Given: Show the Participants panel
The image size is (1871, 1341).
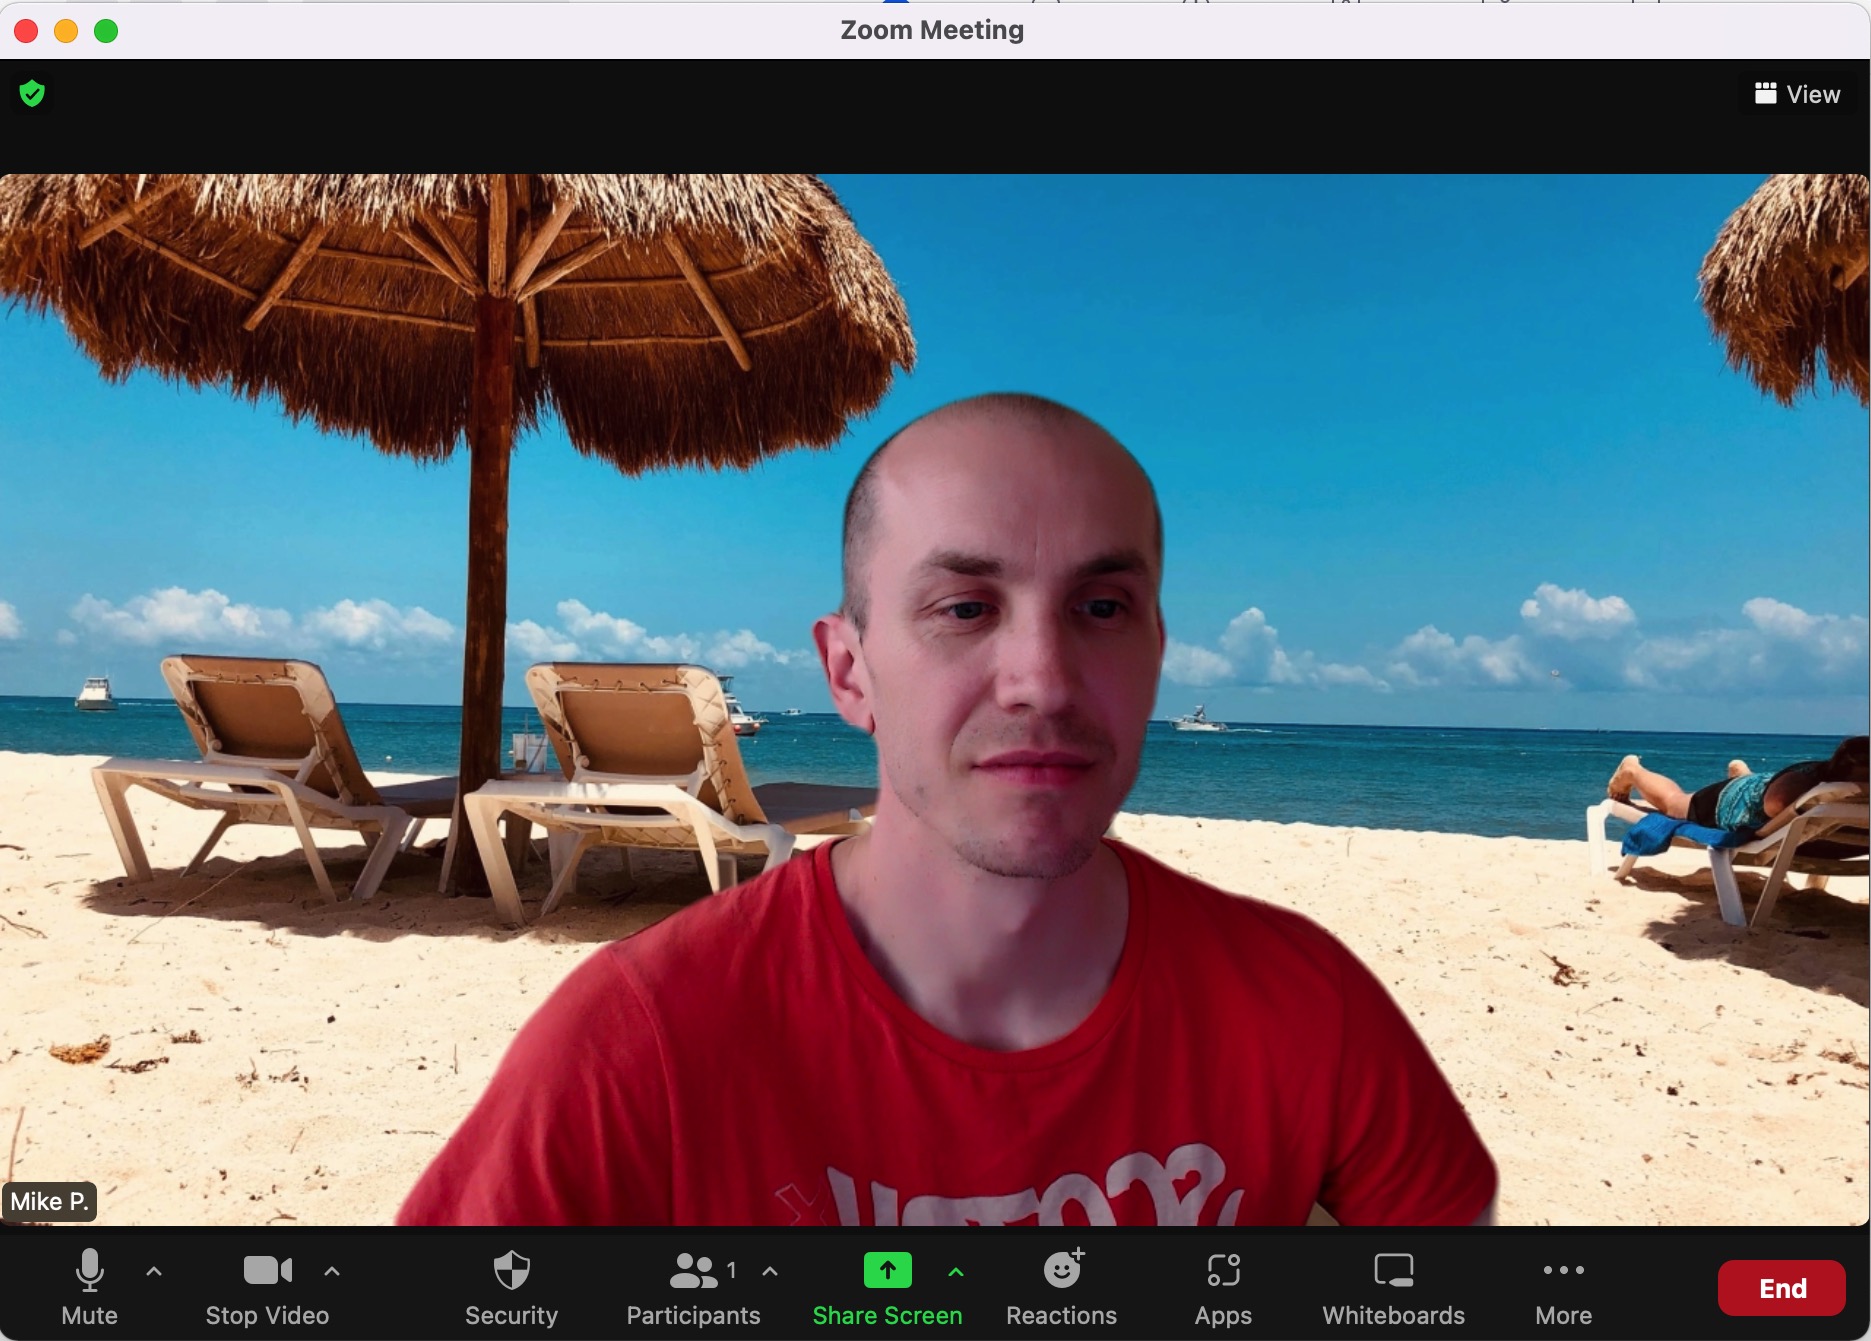Looking at the screenshot, I should (x=692, y=1288).
